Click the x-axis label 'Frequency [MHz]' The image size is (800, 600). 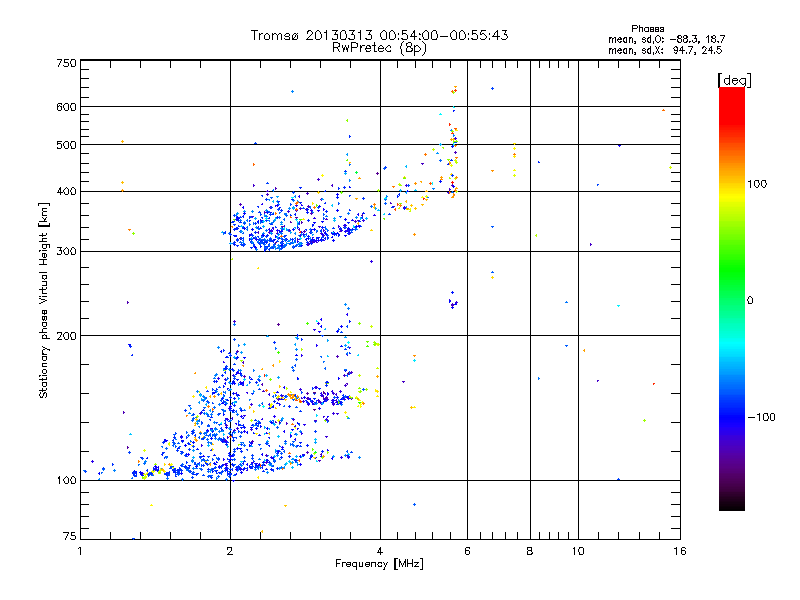coord(379,564)
